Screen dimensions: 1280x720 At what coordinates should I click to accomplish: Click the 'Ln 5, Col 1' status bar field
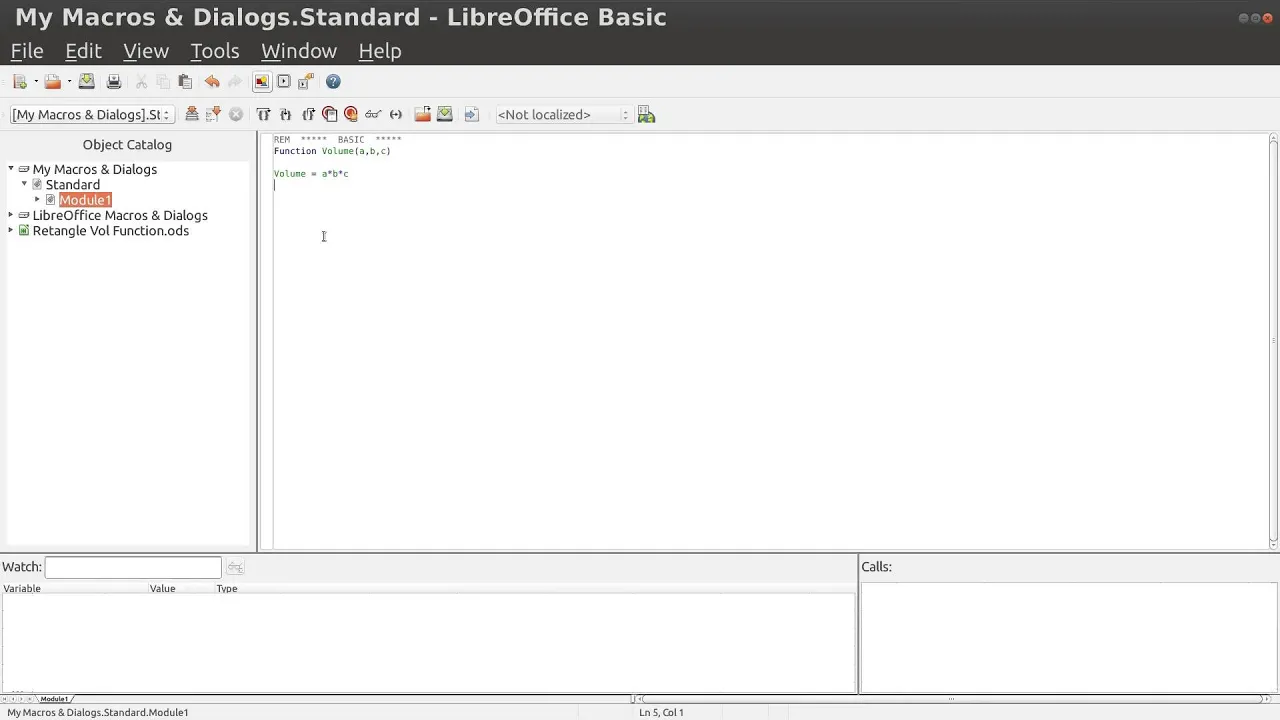click(661, 712)
